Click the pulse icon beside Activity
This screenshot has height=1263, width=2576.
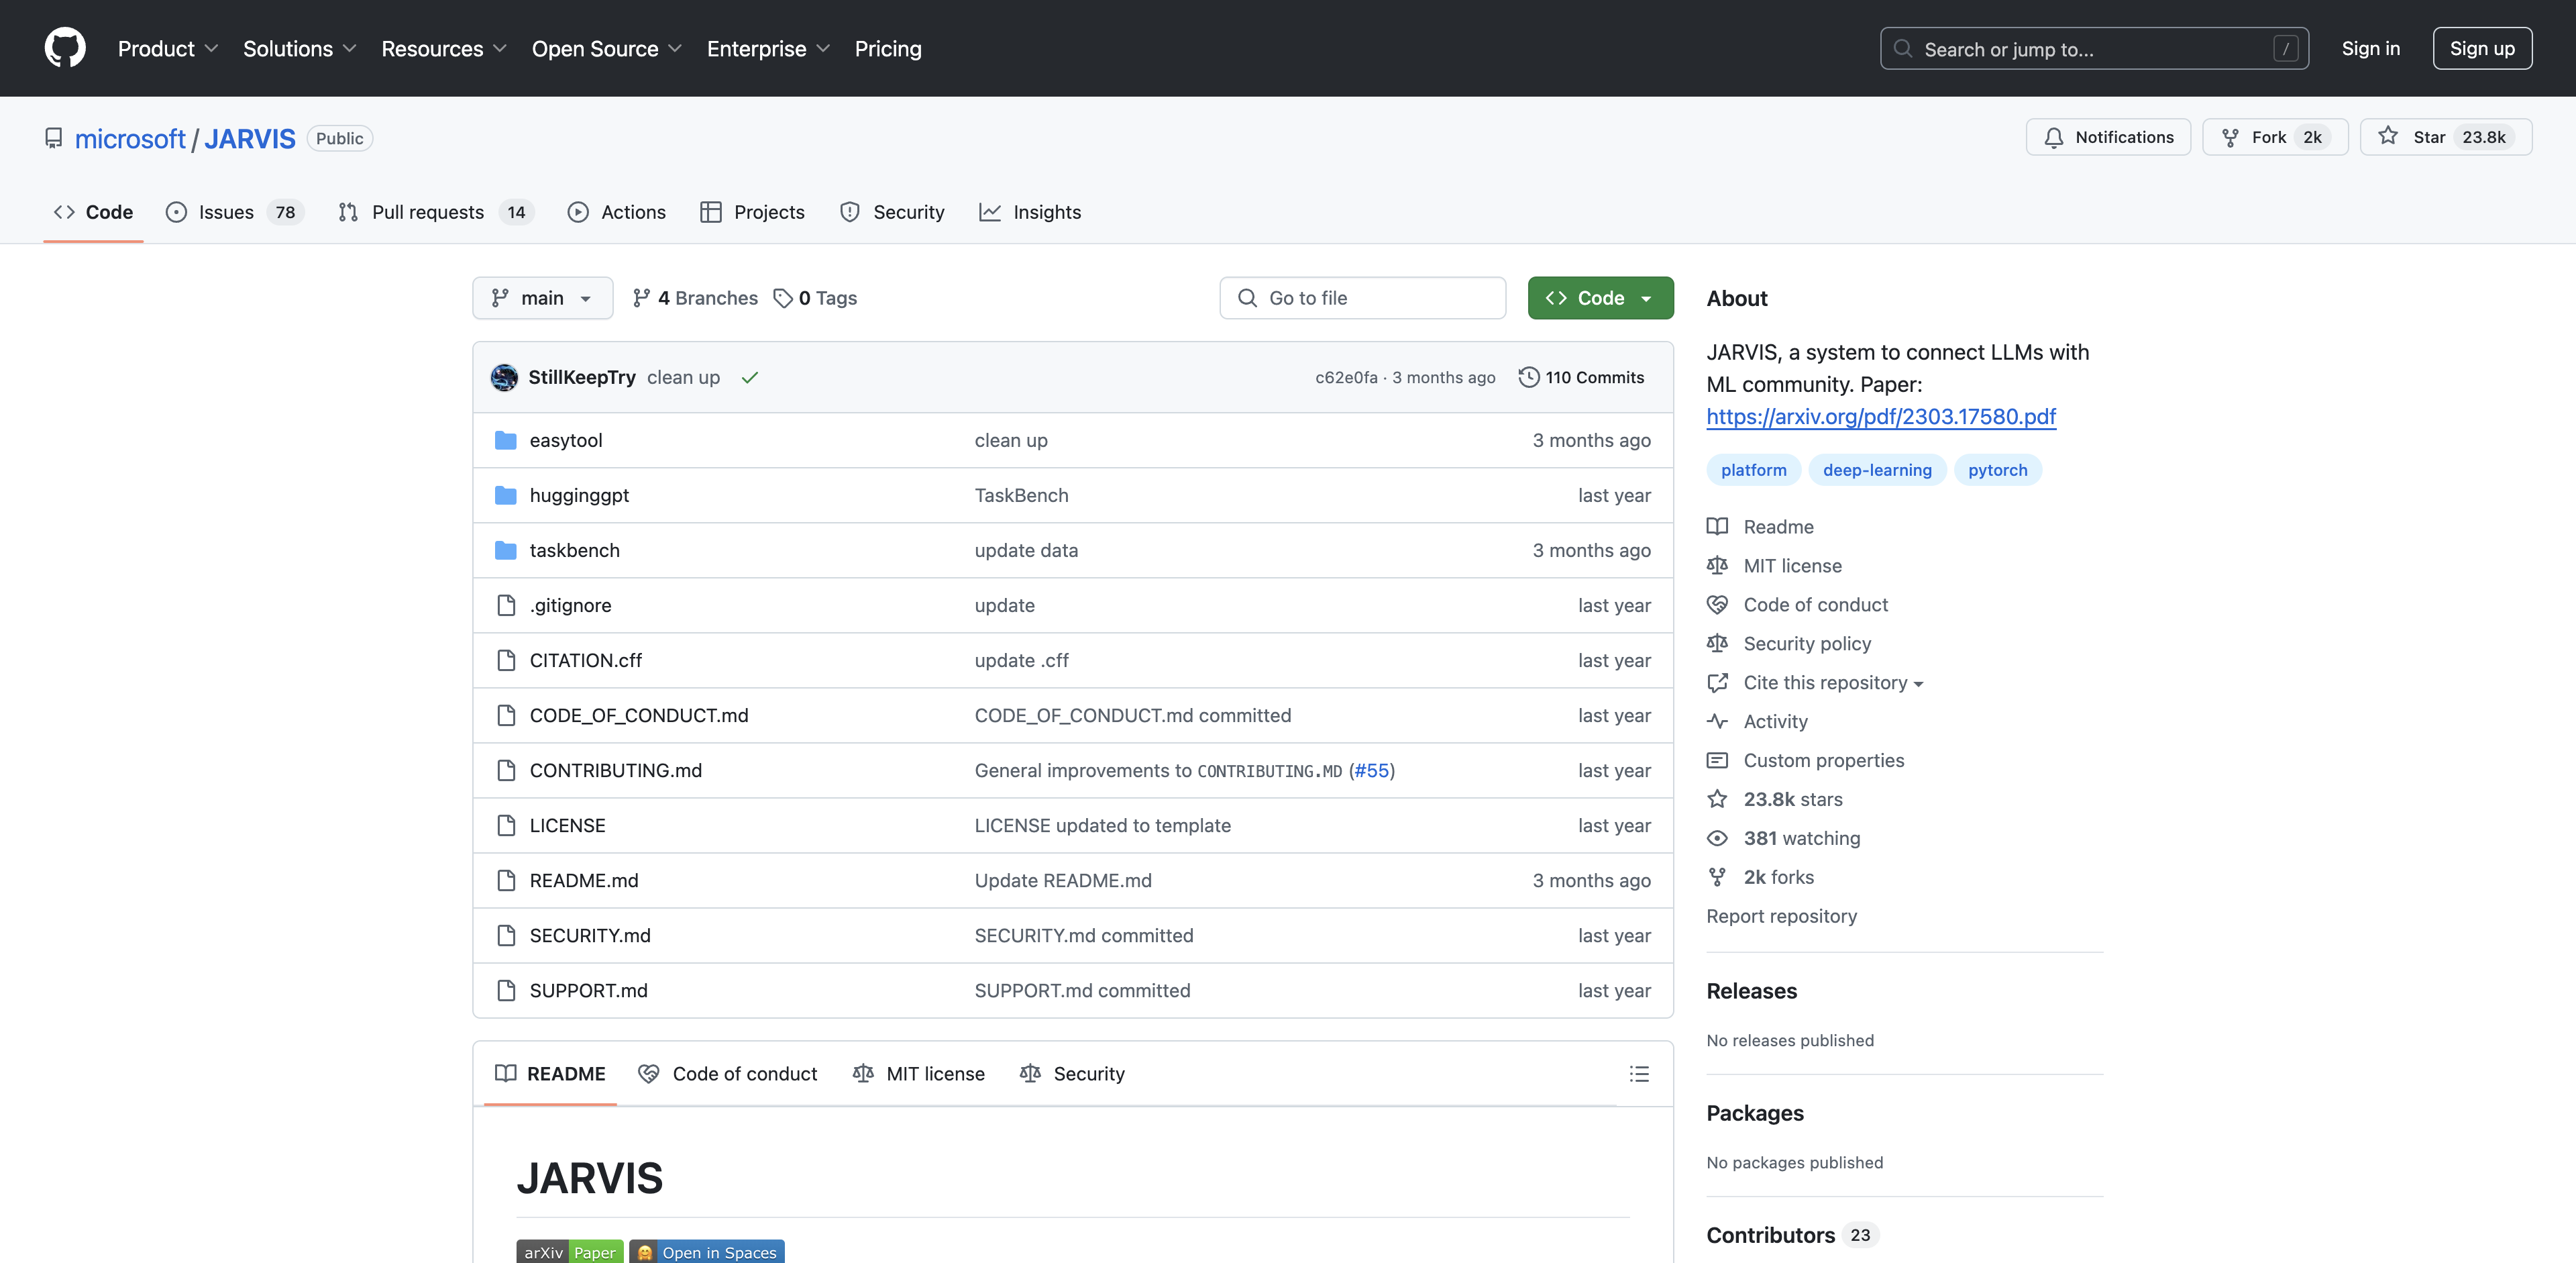1717,721
